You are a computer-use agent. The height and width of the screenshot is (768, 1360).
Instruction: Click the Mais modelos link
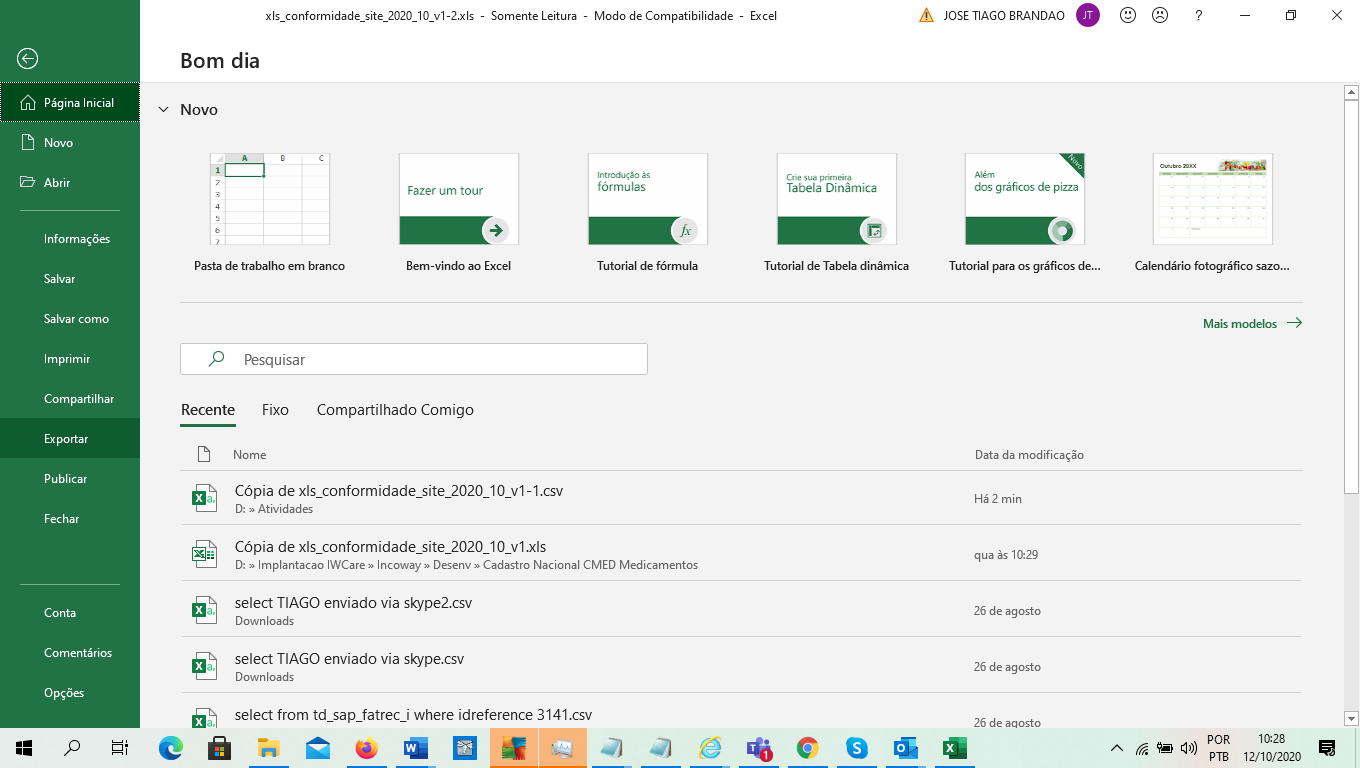[1252, 323]
